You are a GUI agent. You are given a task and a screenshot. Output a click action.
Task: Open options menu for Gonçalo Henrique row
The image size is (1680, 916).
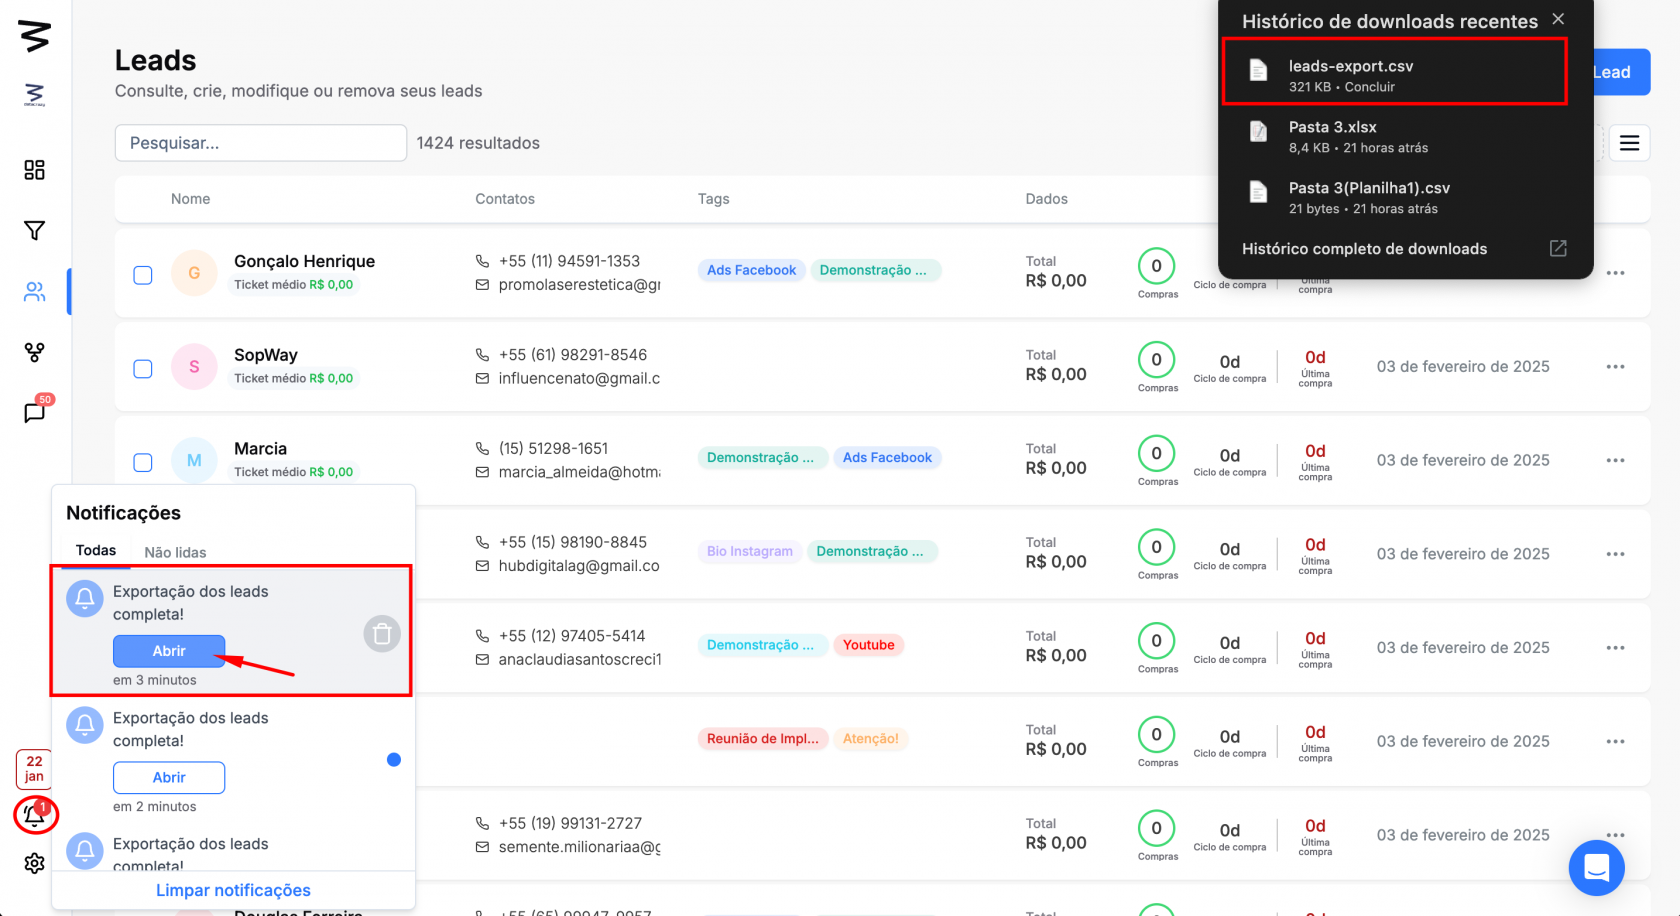tap(1615, 273)
